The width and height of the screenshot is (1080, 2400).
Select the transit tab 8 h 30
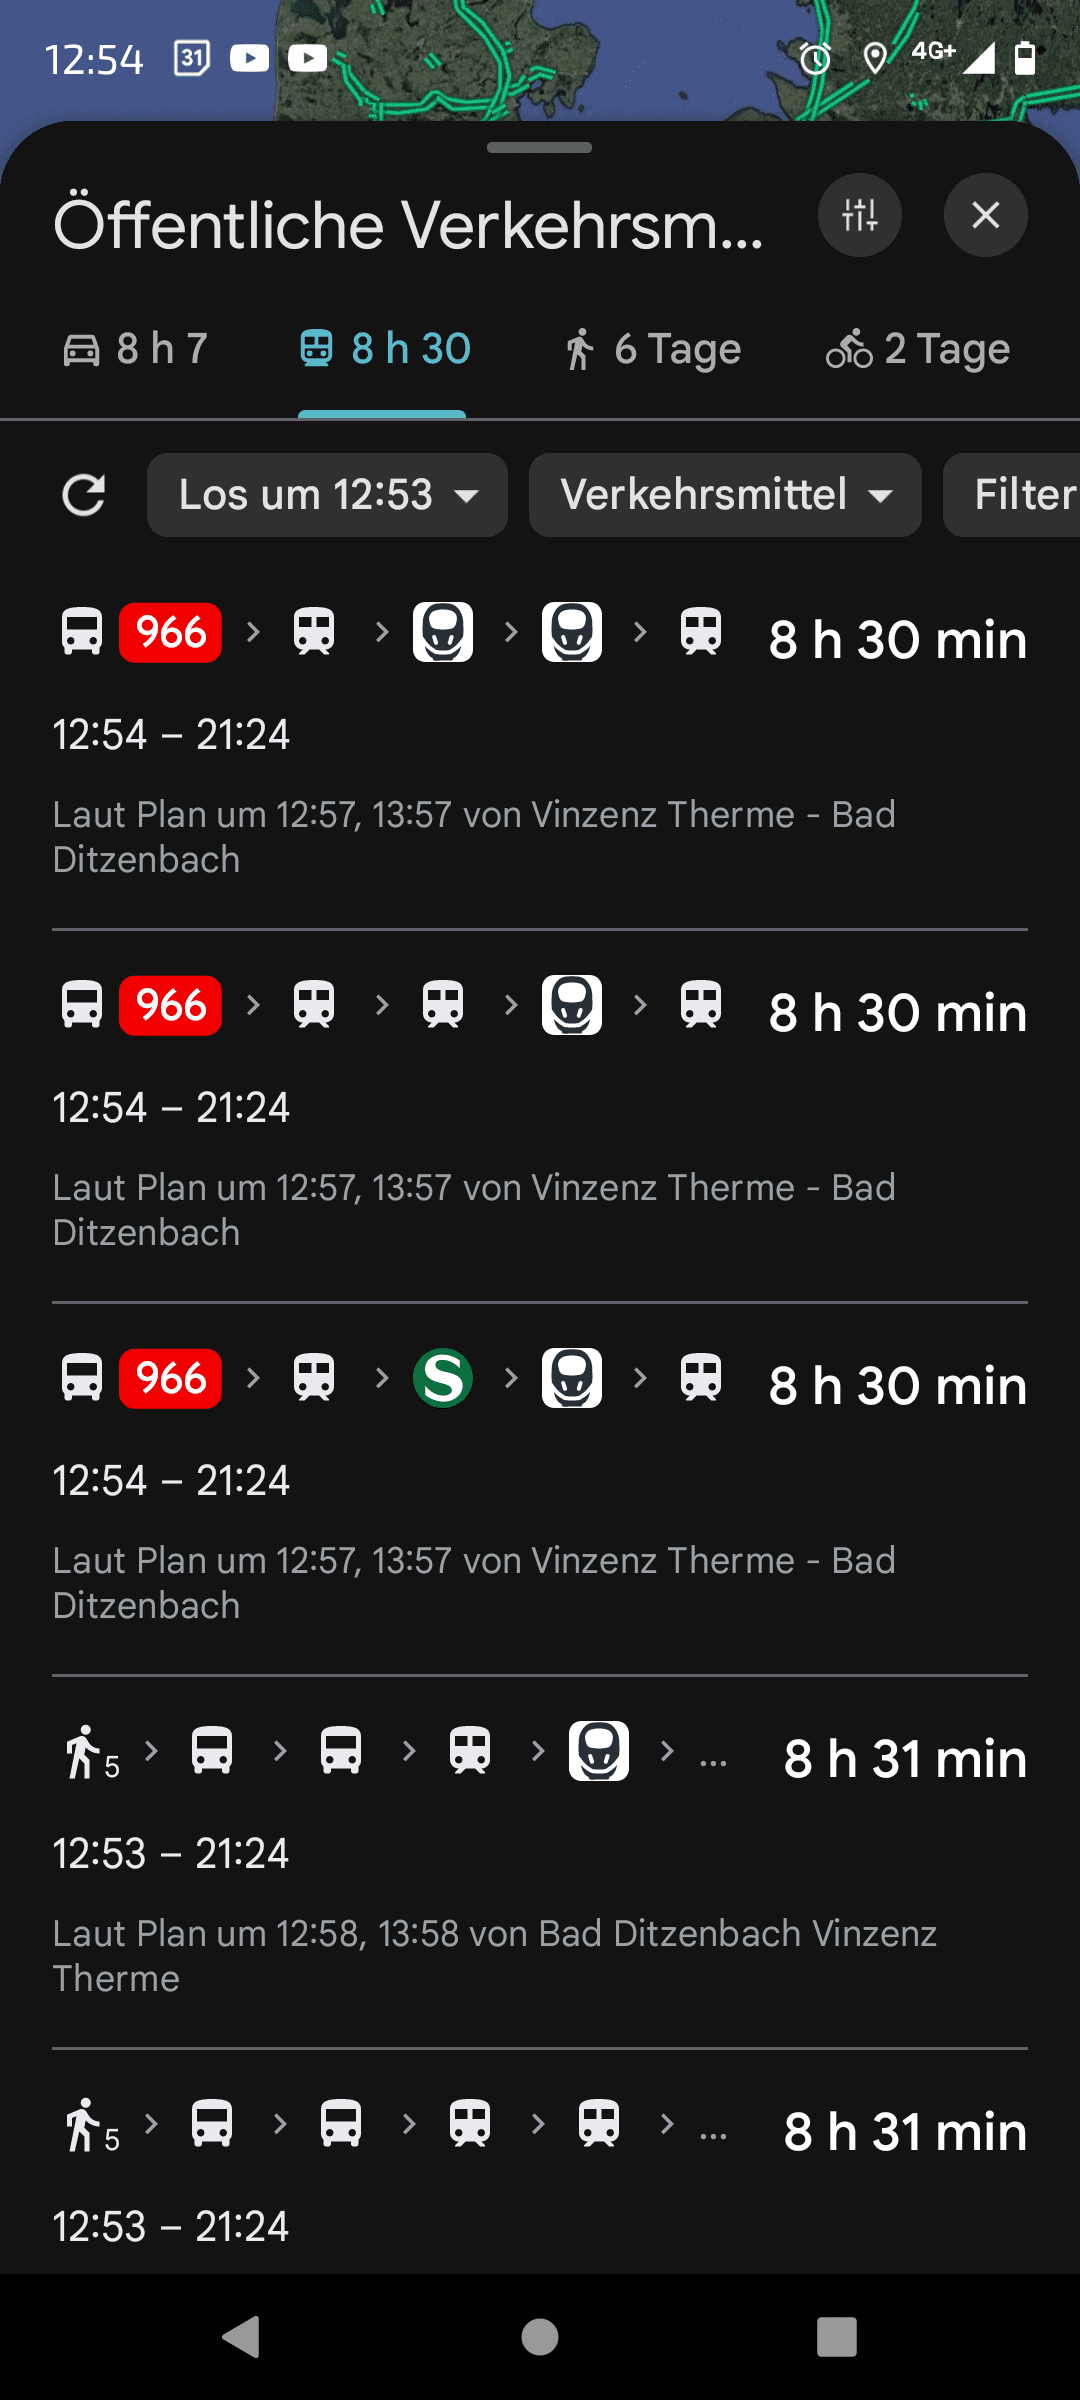coord(385,349)
